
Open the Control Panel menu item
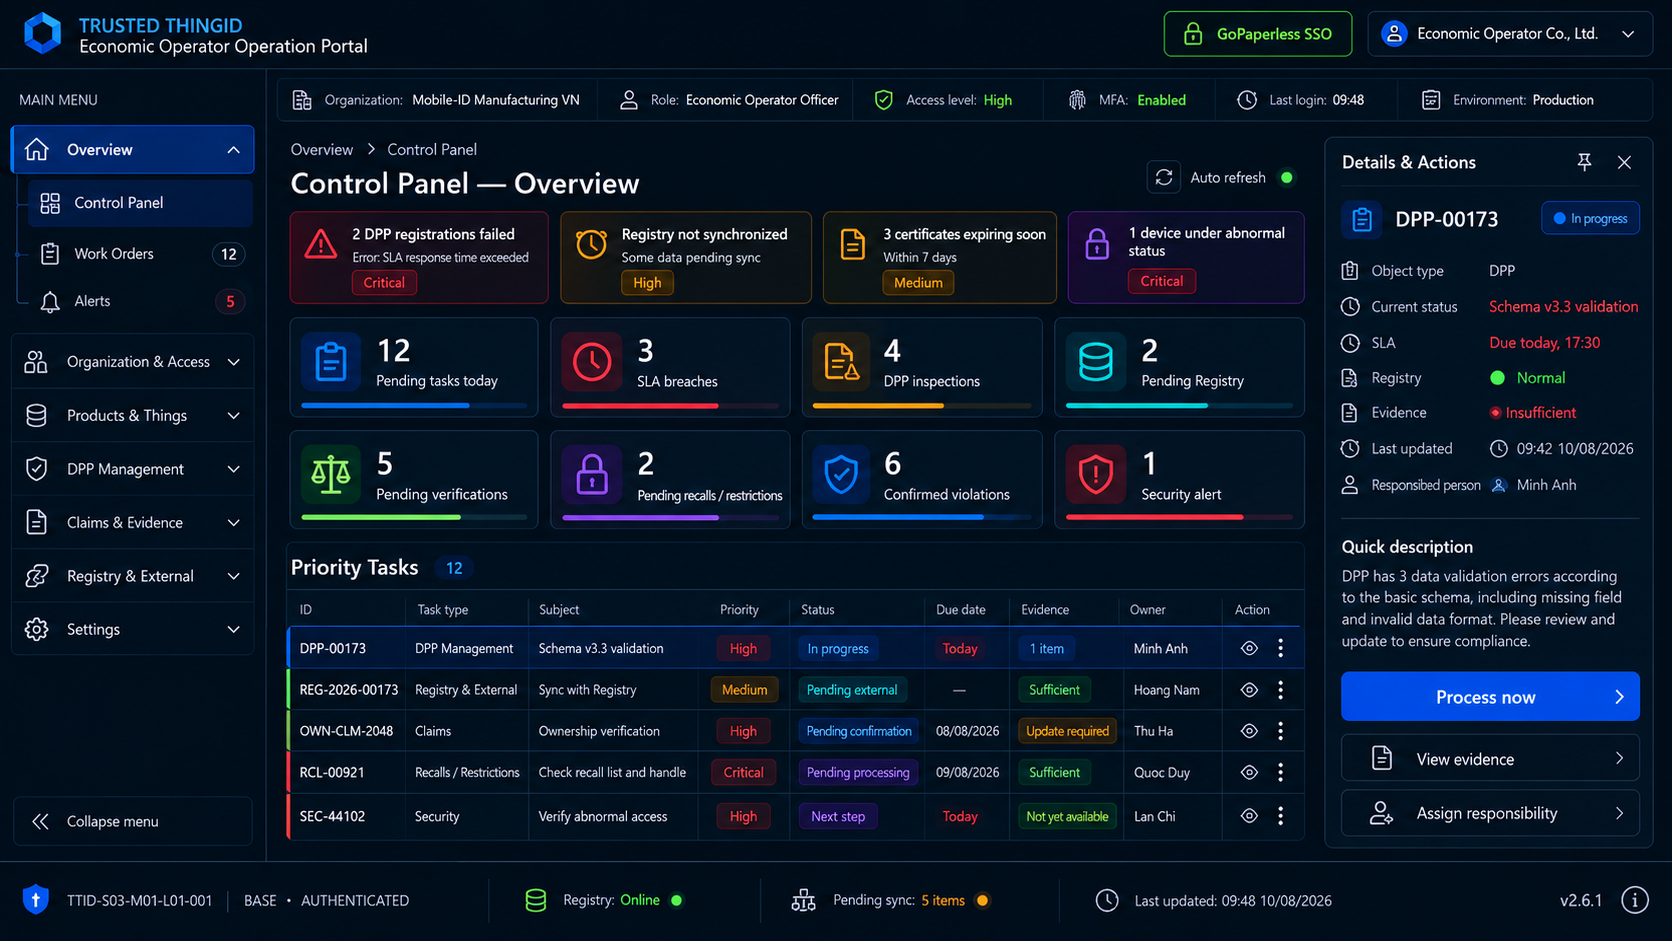(140, 203)
